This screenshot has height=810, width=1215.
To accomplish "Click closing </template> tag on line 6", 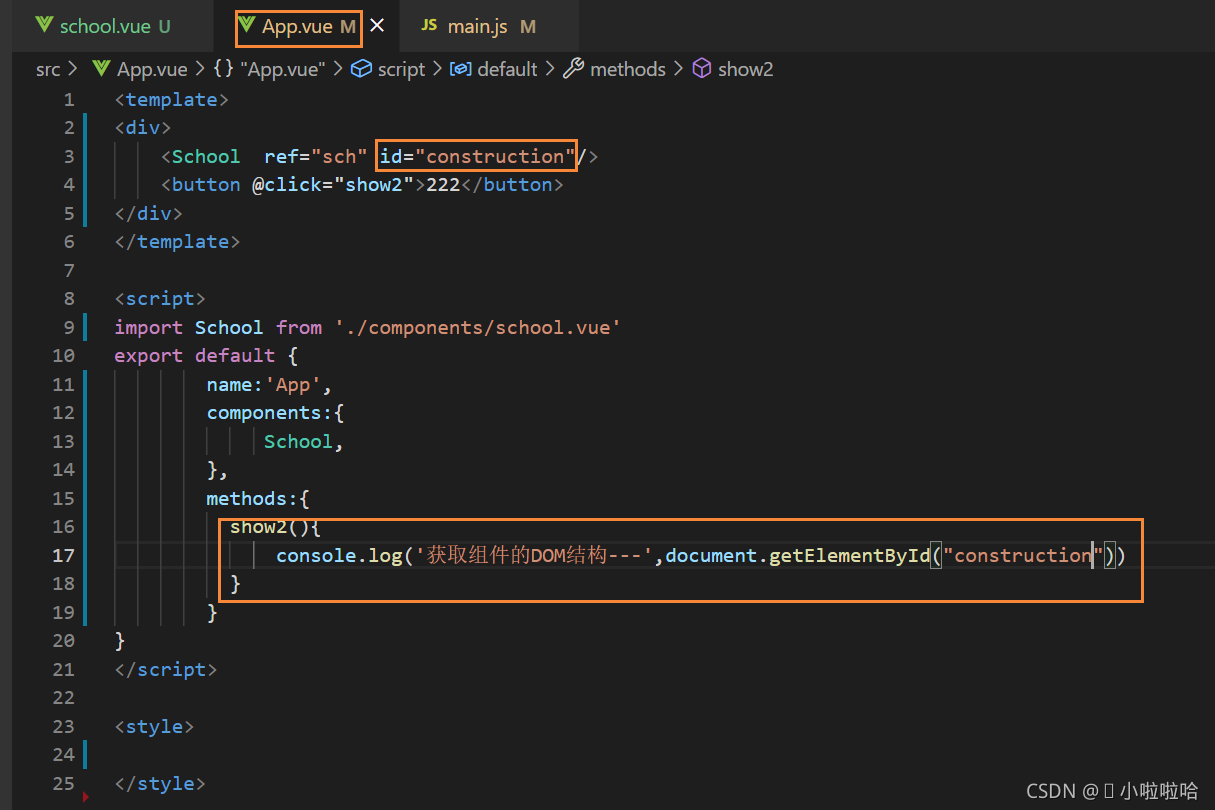I will tap(177, 241).
